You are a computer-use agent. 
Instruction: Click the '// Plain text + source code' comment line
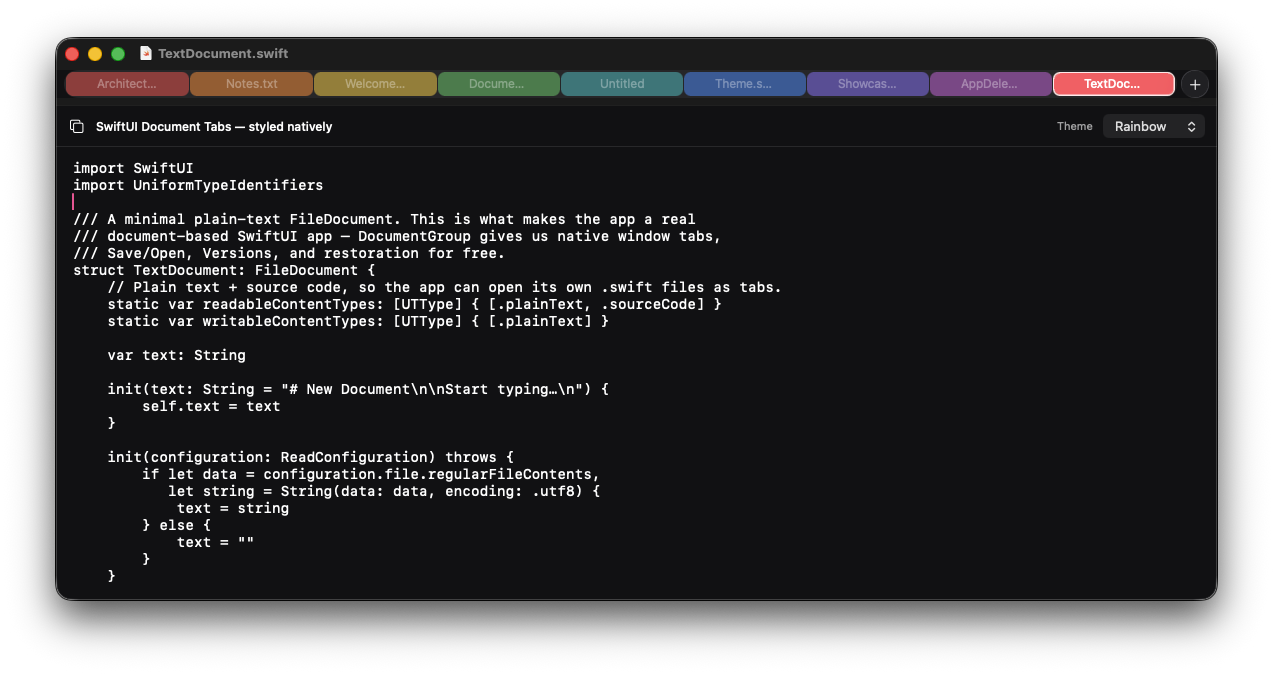444,287
